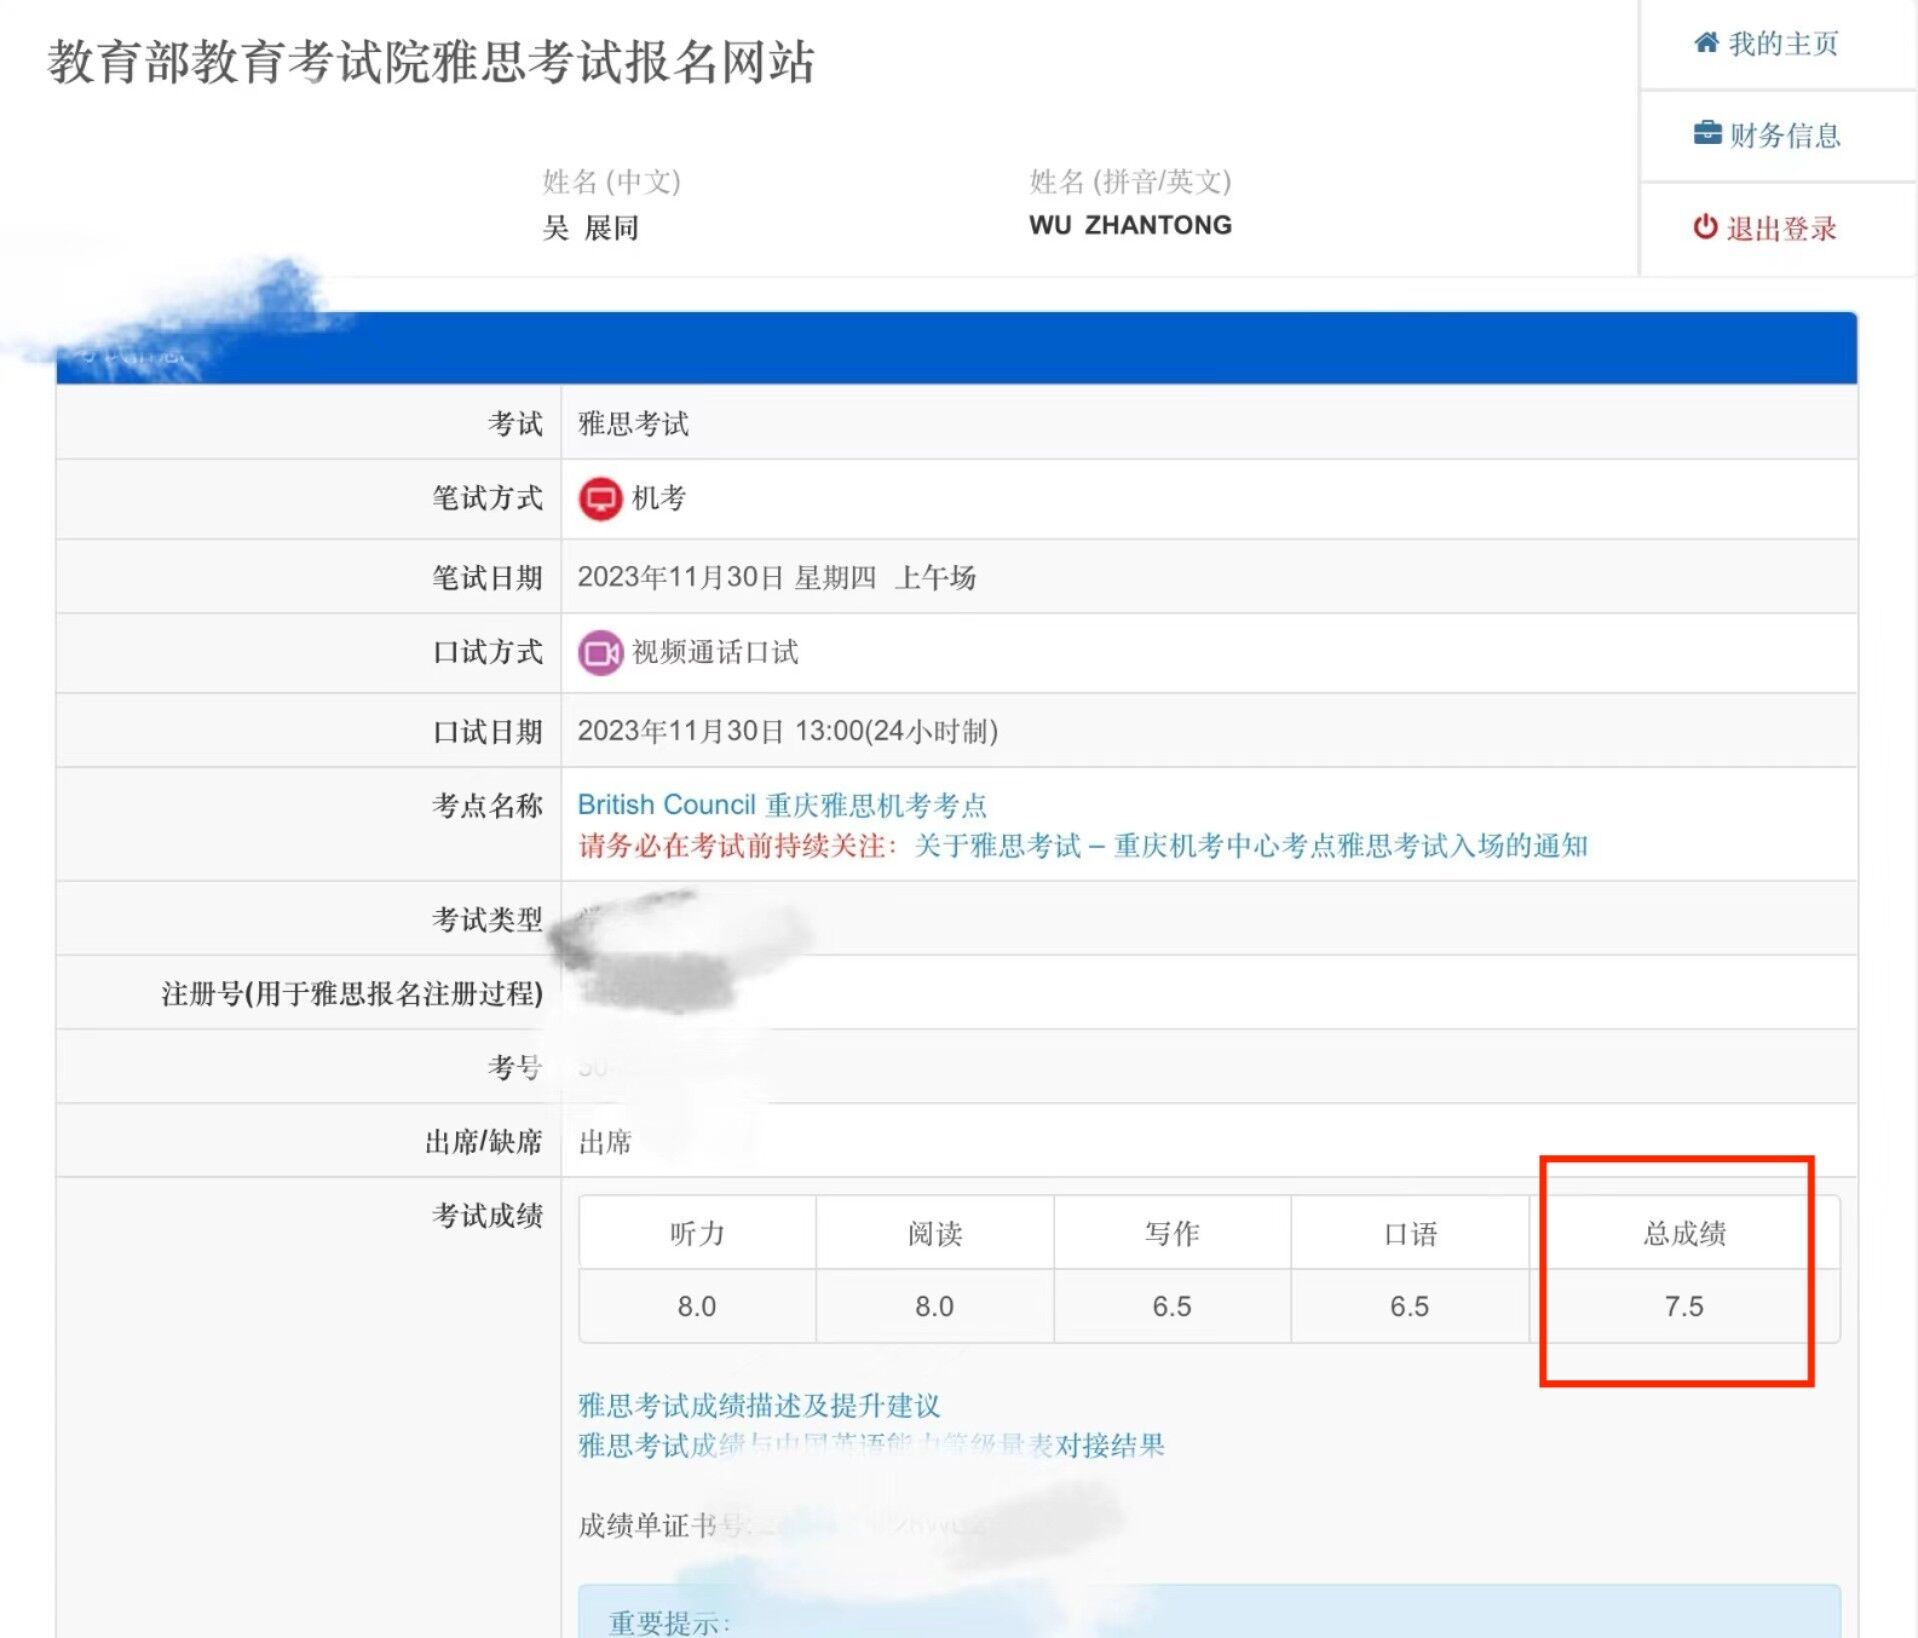
Task: Open the 财务信息 menu item text
Action: coord(1785,135)
